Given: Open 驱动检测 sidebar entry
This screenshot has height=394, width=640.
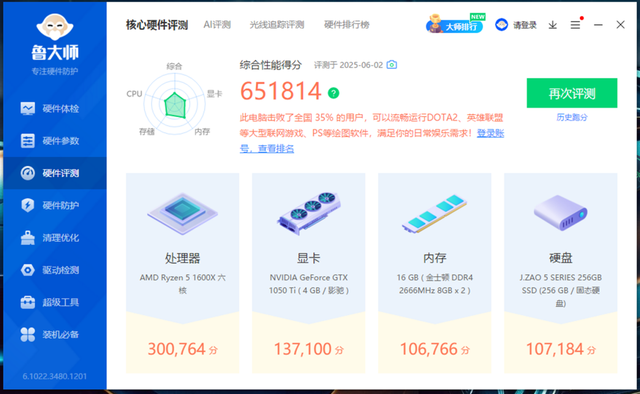Looking at the screenshot, I should point(55,270).
